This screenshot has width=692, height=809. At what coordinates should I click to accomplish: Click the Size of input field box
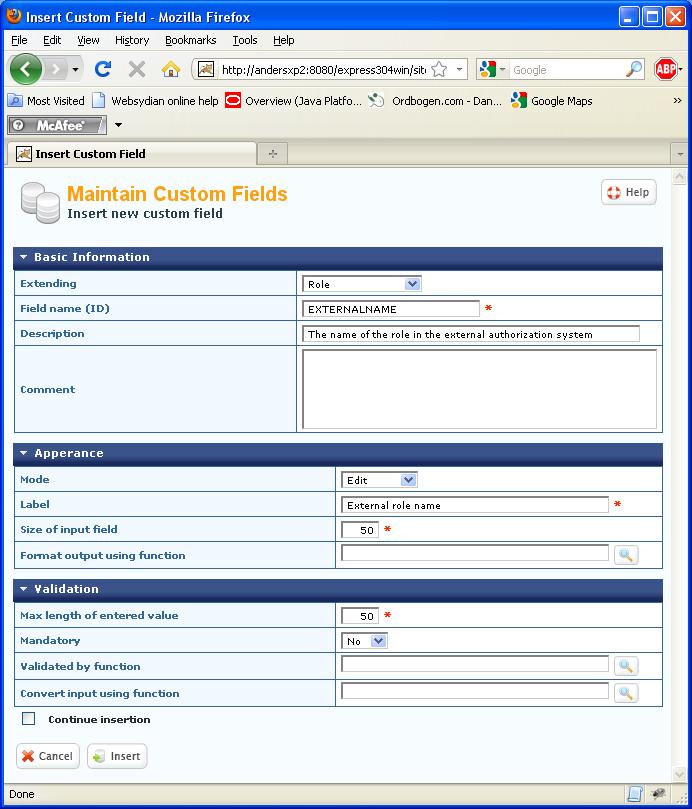[360, 529]
